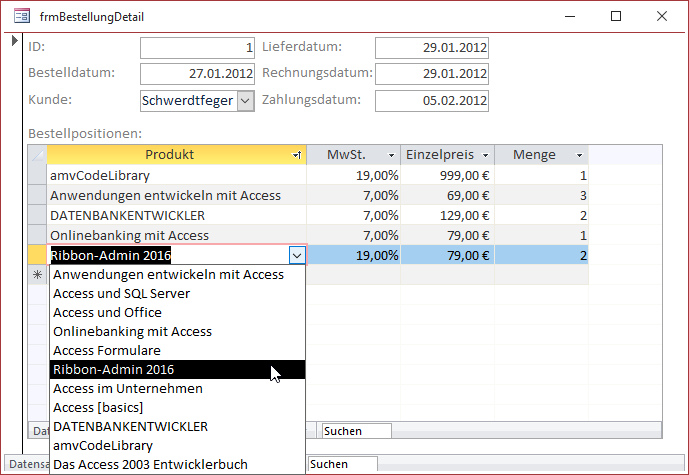Click the subform Suchen search box
This screenshot has width=689, height=475.
[356, 431]
